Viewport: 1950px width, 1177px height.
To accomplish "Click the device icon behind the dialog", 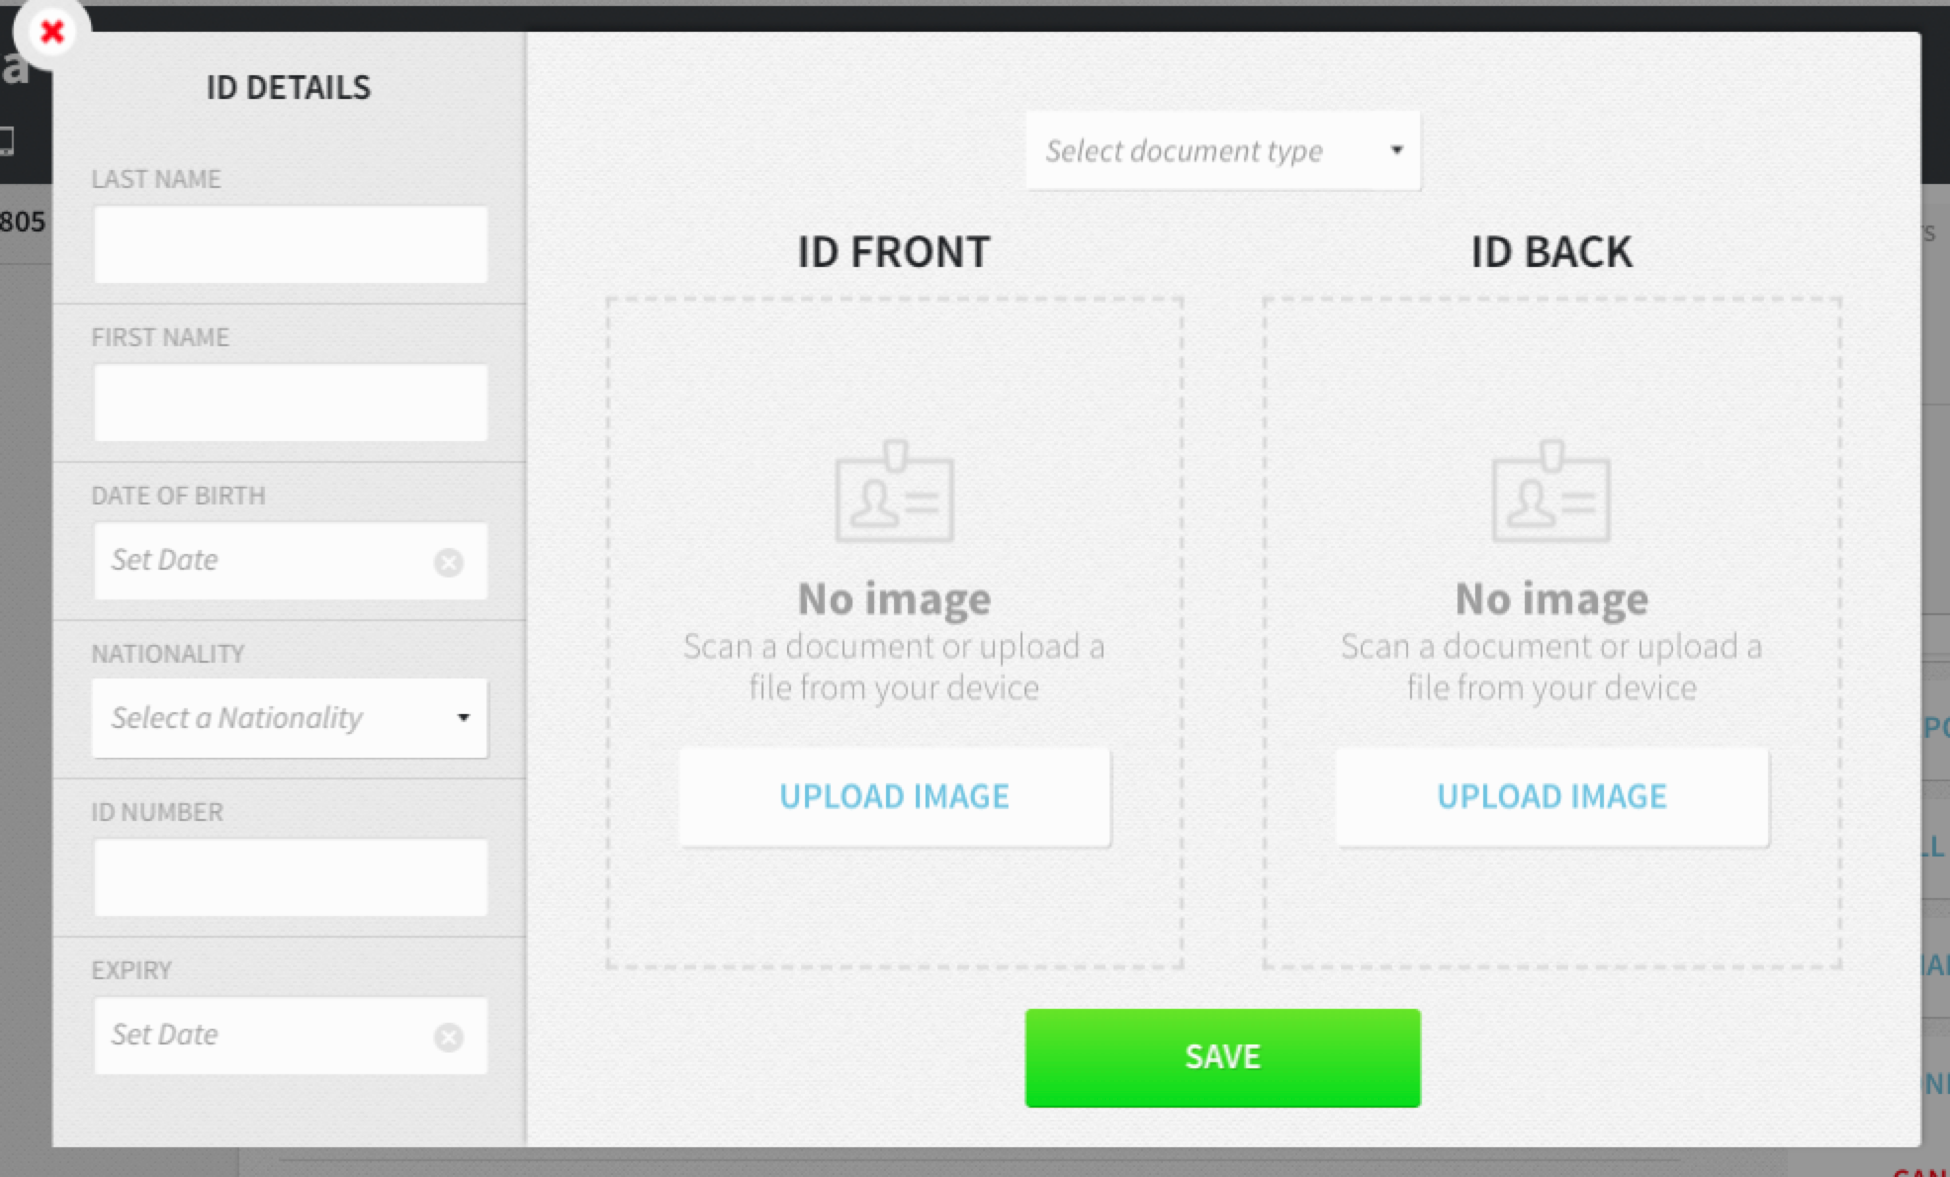I will tap(6, 140).
